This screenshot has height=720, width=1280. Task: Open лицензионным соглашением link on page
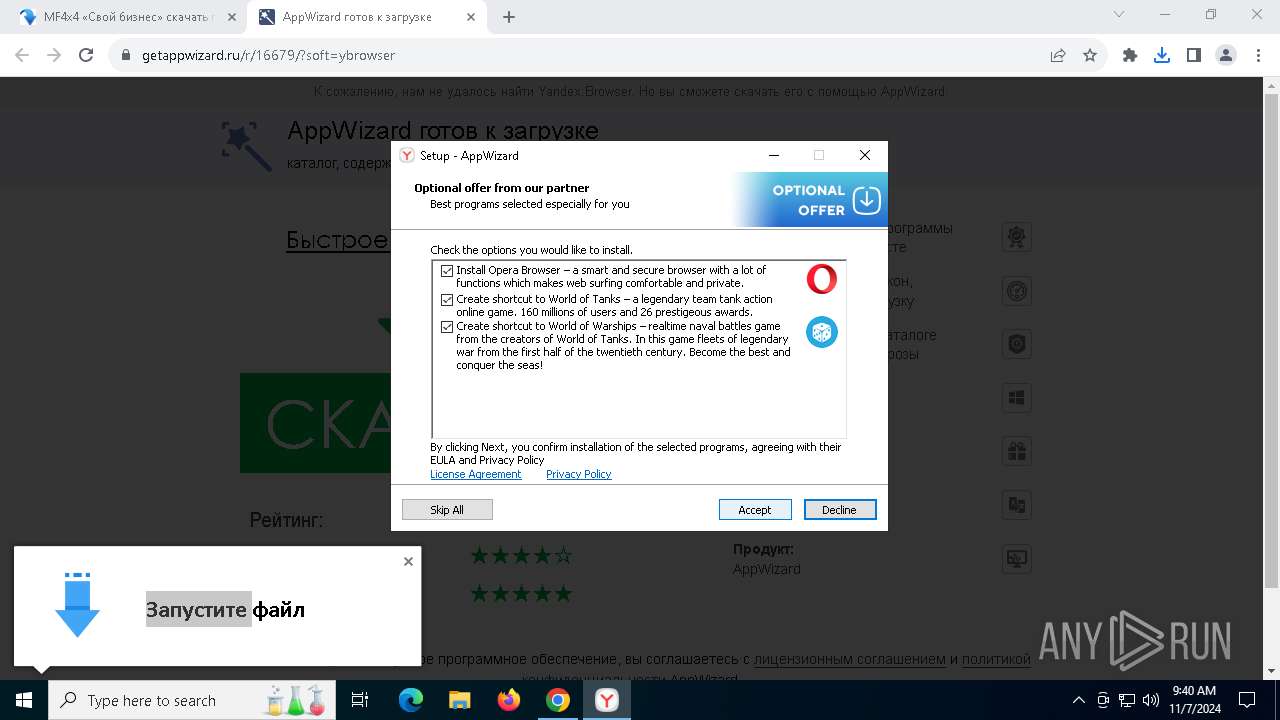point(849,659)
